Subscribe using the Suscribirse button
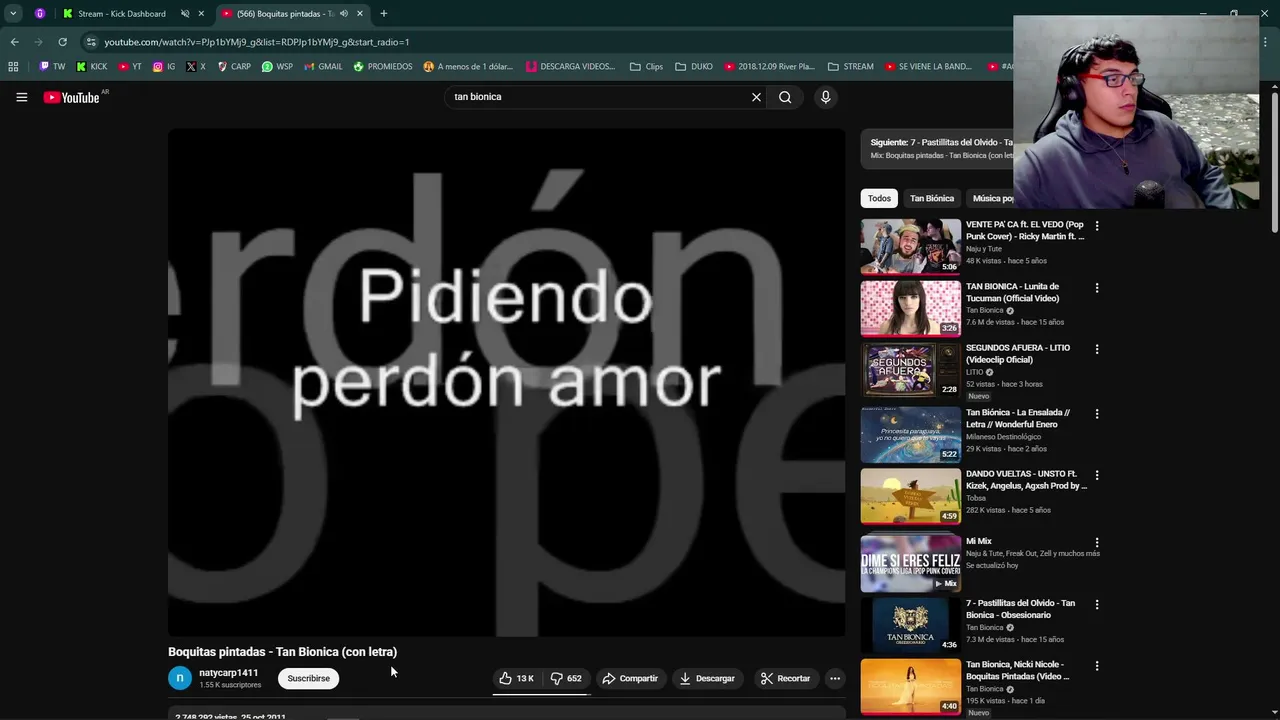 click(308, 678)
